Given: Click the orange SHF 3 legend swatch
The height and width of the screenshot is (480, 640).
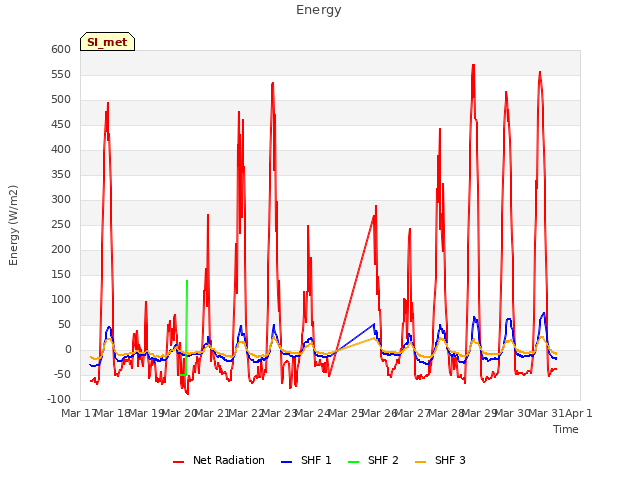Looking at the screenshot, I should pyautogui.click(x=420, y=462).
